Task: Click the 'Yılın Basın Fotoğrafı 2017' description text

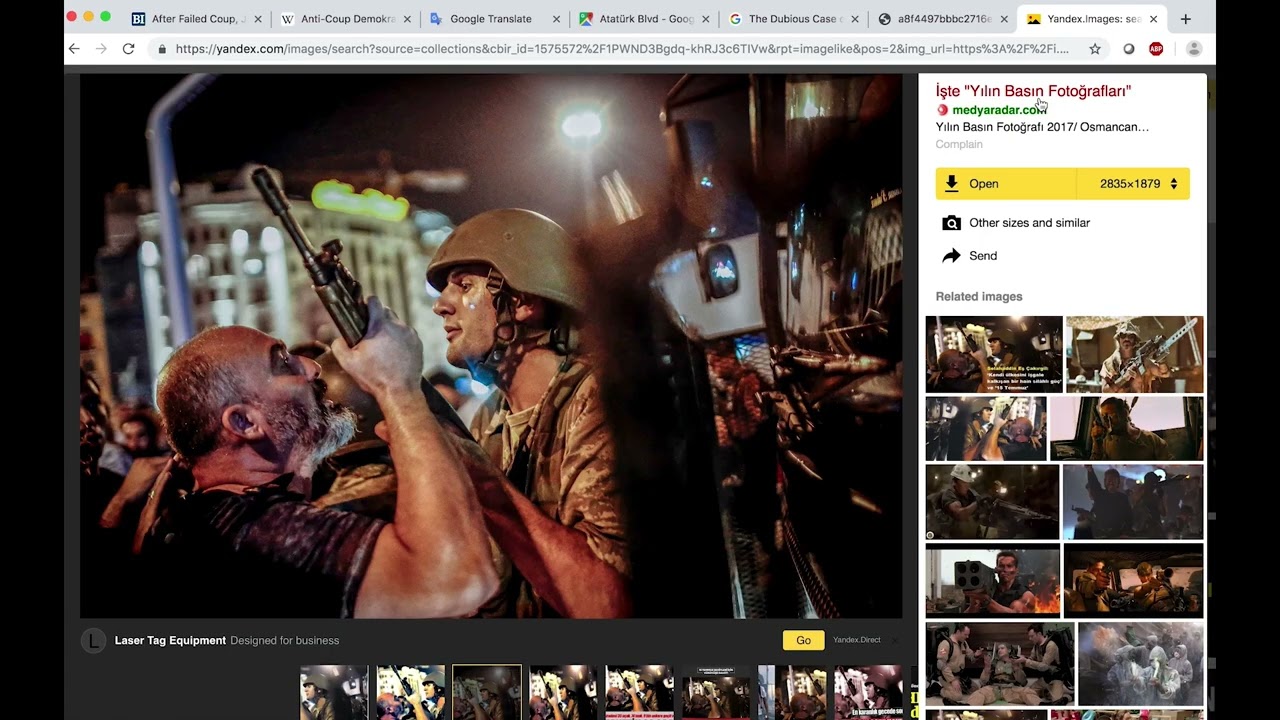Action: point(1042,127)
